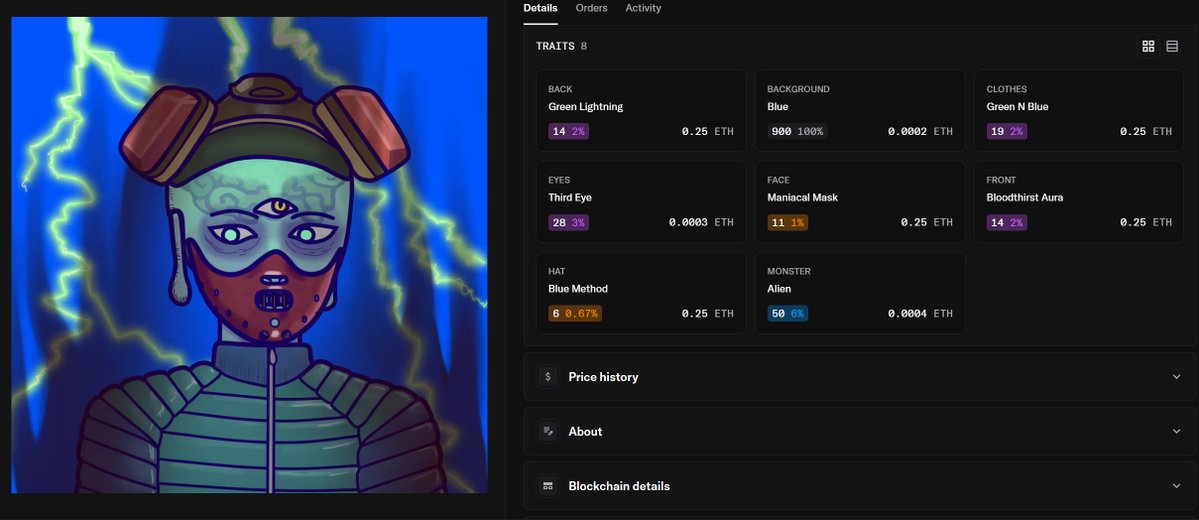Click the '50 6%' rarity badge
The width and height of the screenshot is (1199, 520).
coord(788,314)
